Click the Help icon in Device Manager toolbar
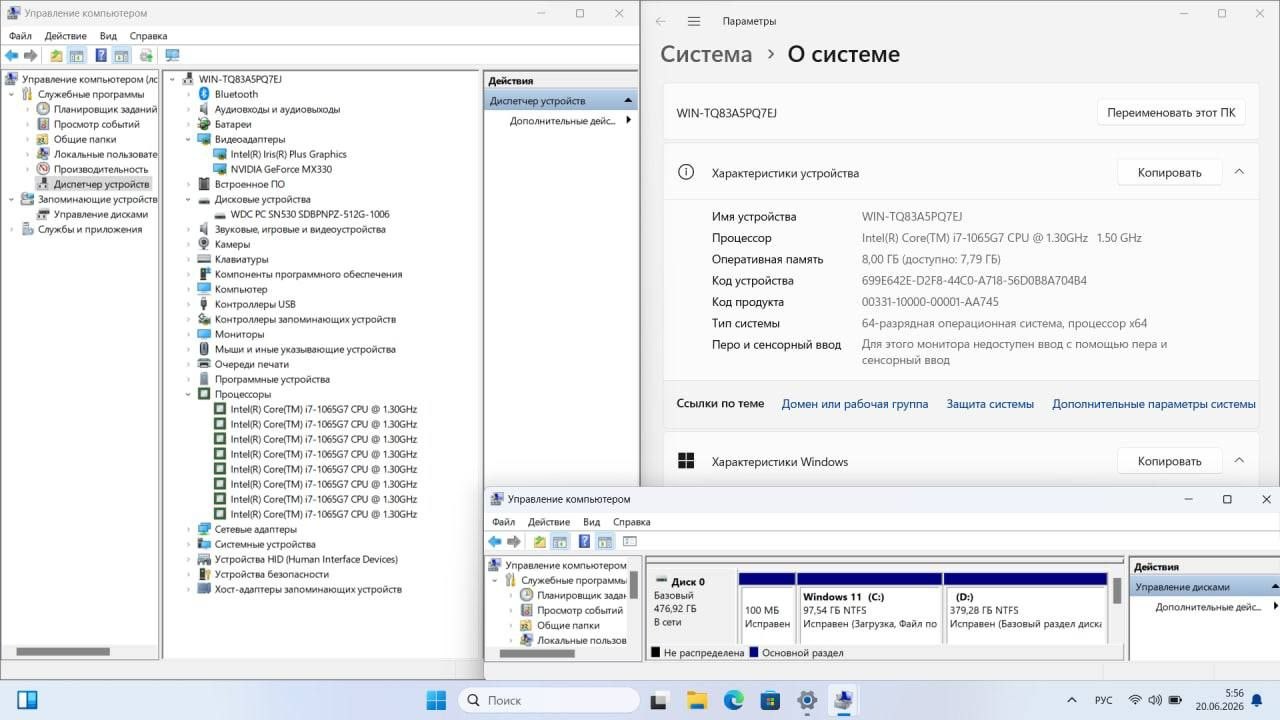 (101, 56)
